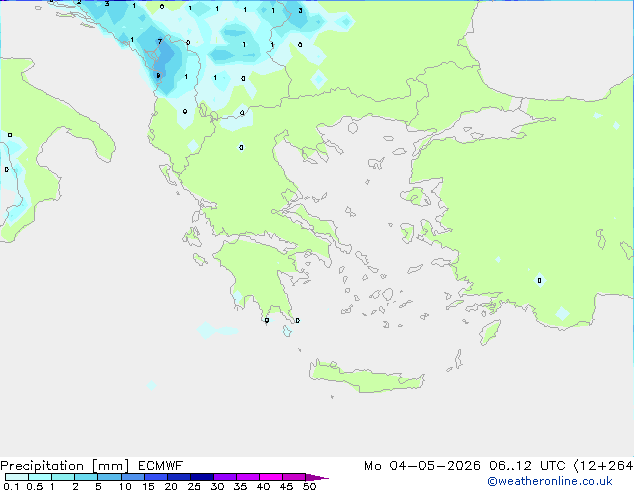Click the precipitation value '7' on map
The width and height of the screenshot is (634, 490).
(x=160, y=41)
